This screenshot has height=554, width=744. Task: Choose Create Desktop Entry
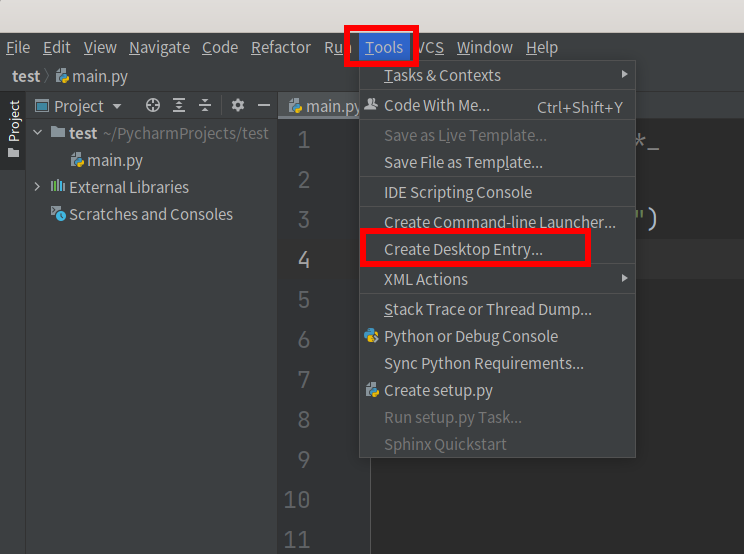[x=497, y=249]
